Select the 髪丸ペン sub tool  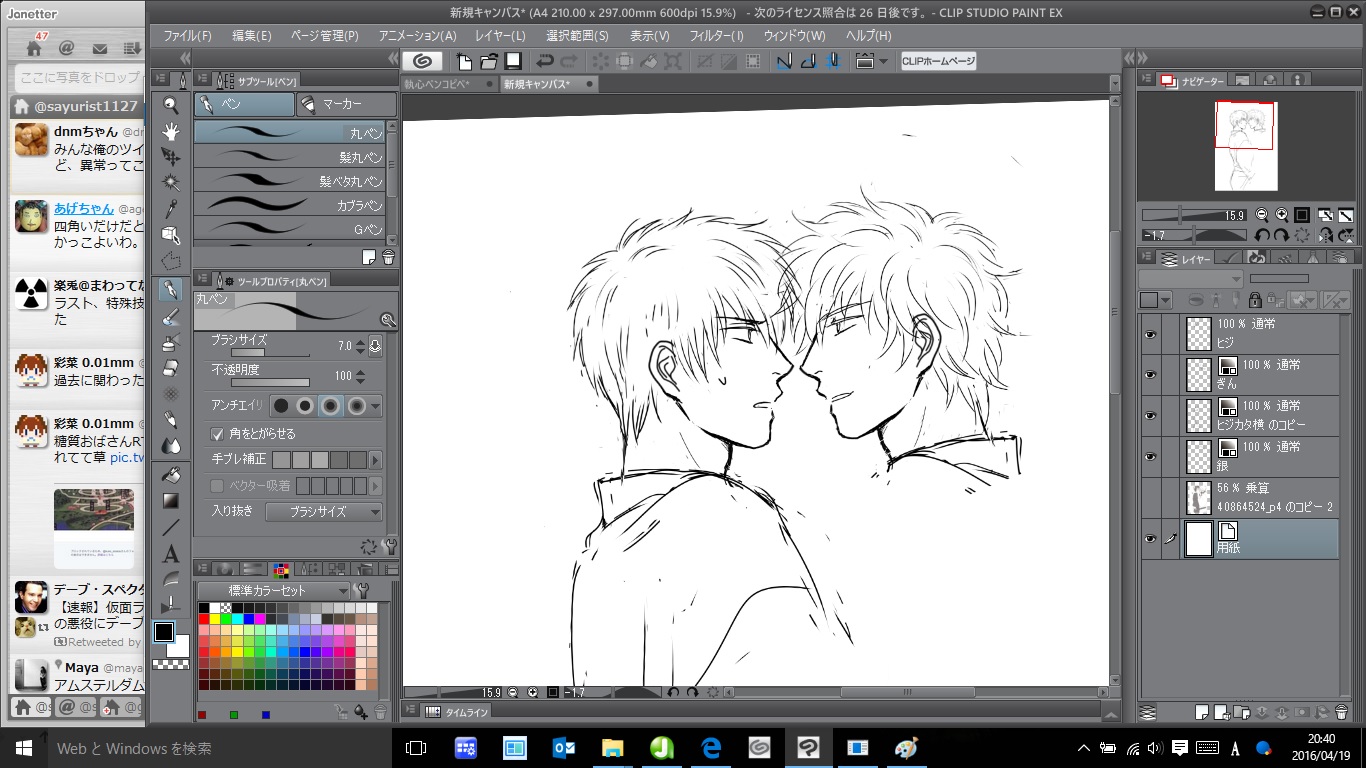click(x=290, y=158)
